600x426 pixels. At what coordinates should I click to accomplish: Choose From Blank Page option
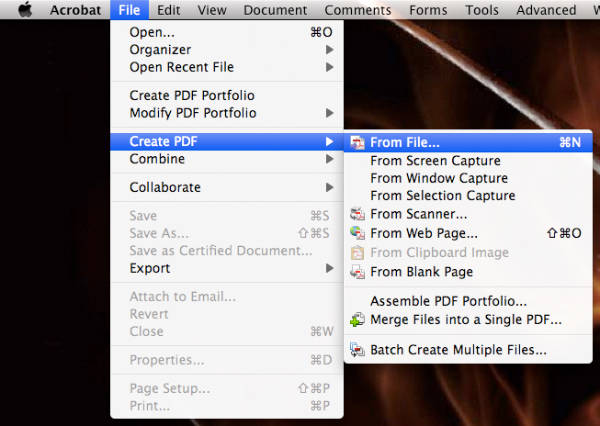pos(468,272)
